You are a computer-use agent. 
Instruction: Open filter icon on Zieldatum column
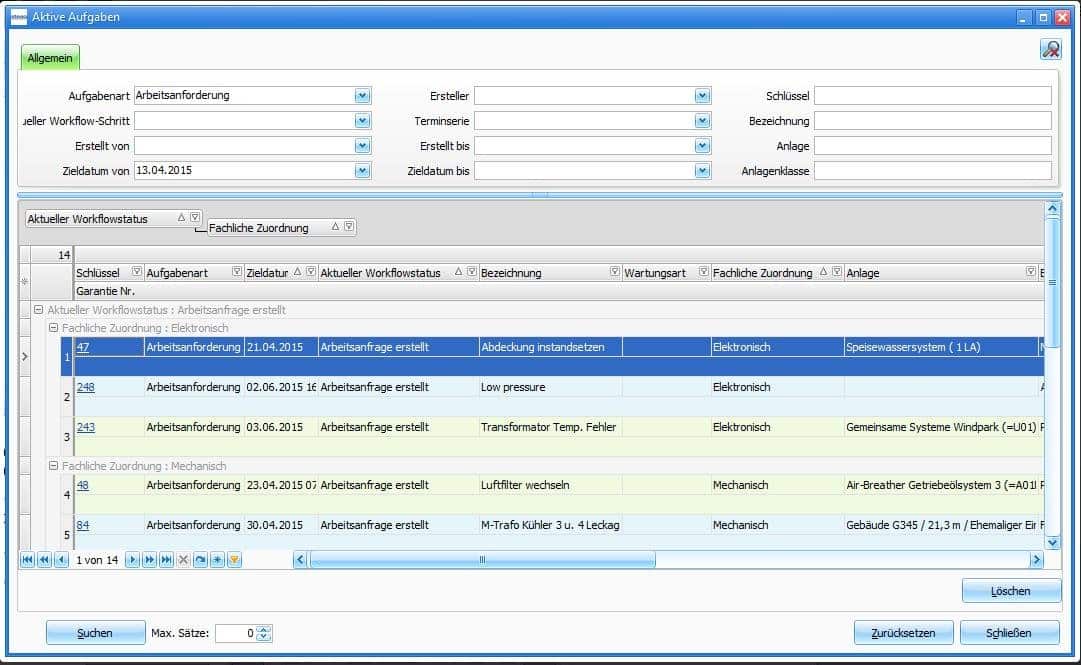(311, 272)
